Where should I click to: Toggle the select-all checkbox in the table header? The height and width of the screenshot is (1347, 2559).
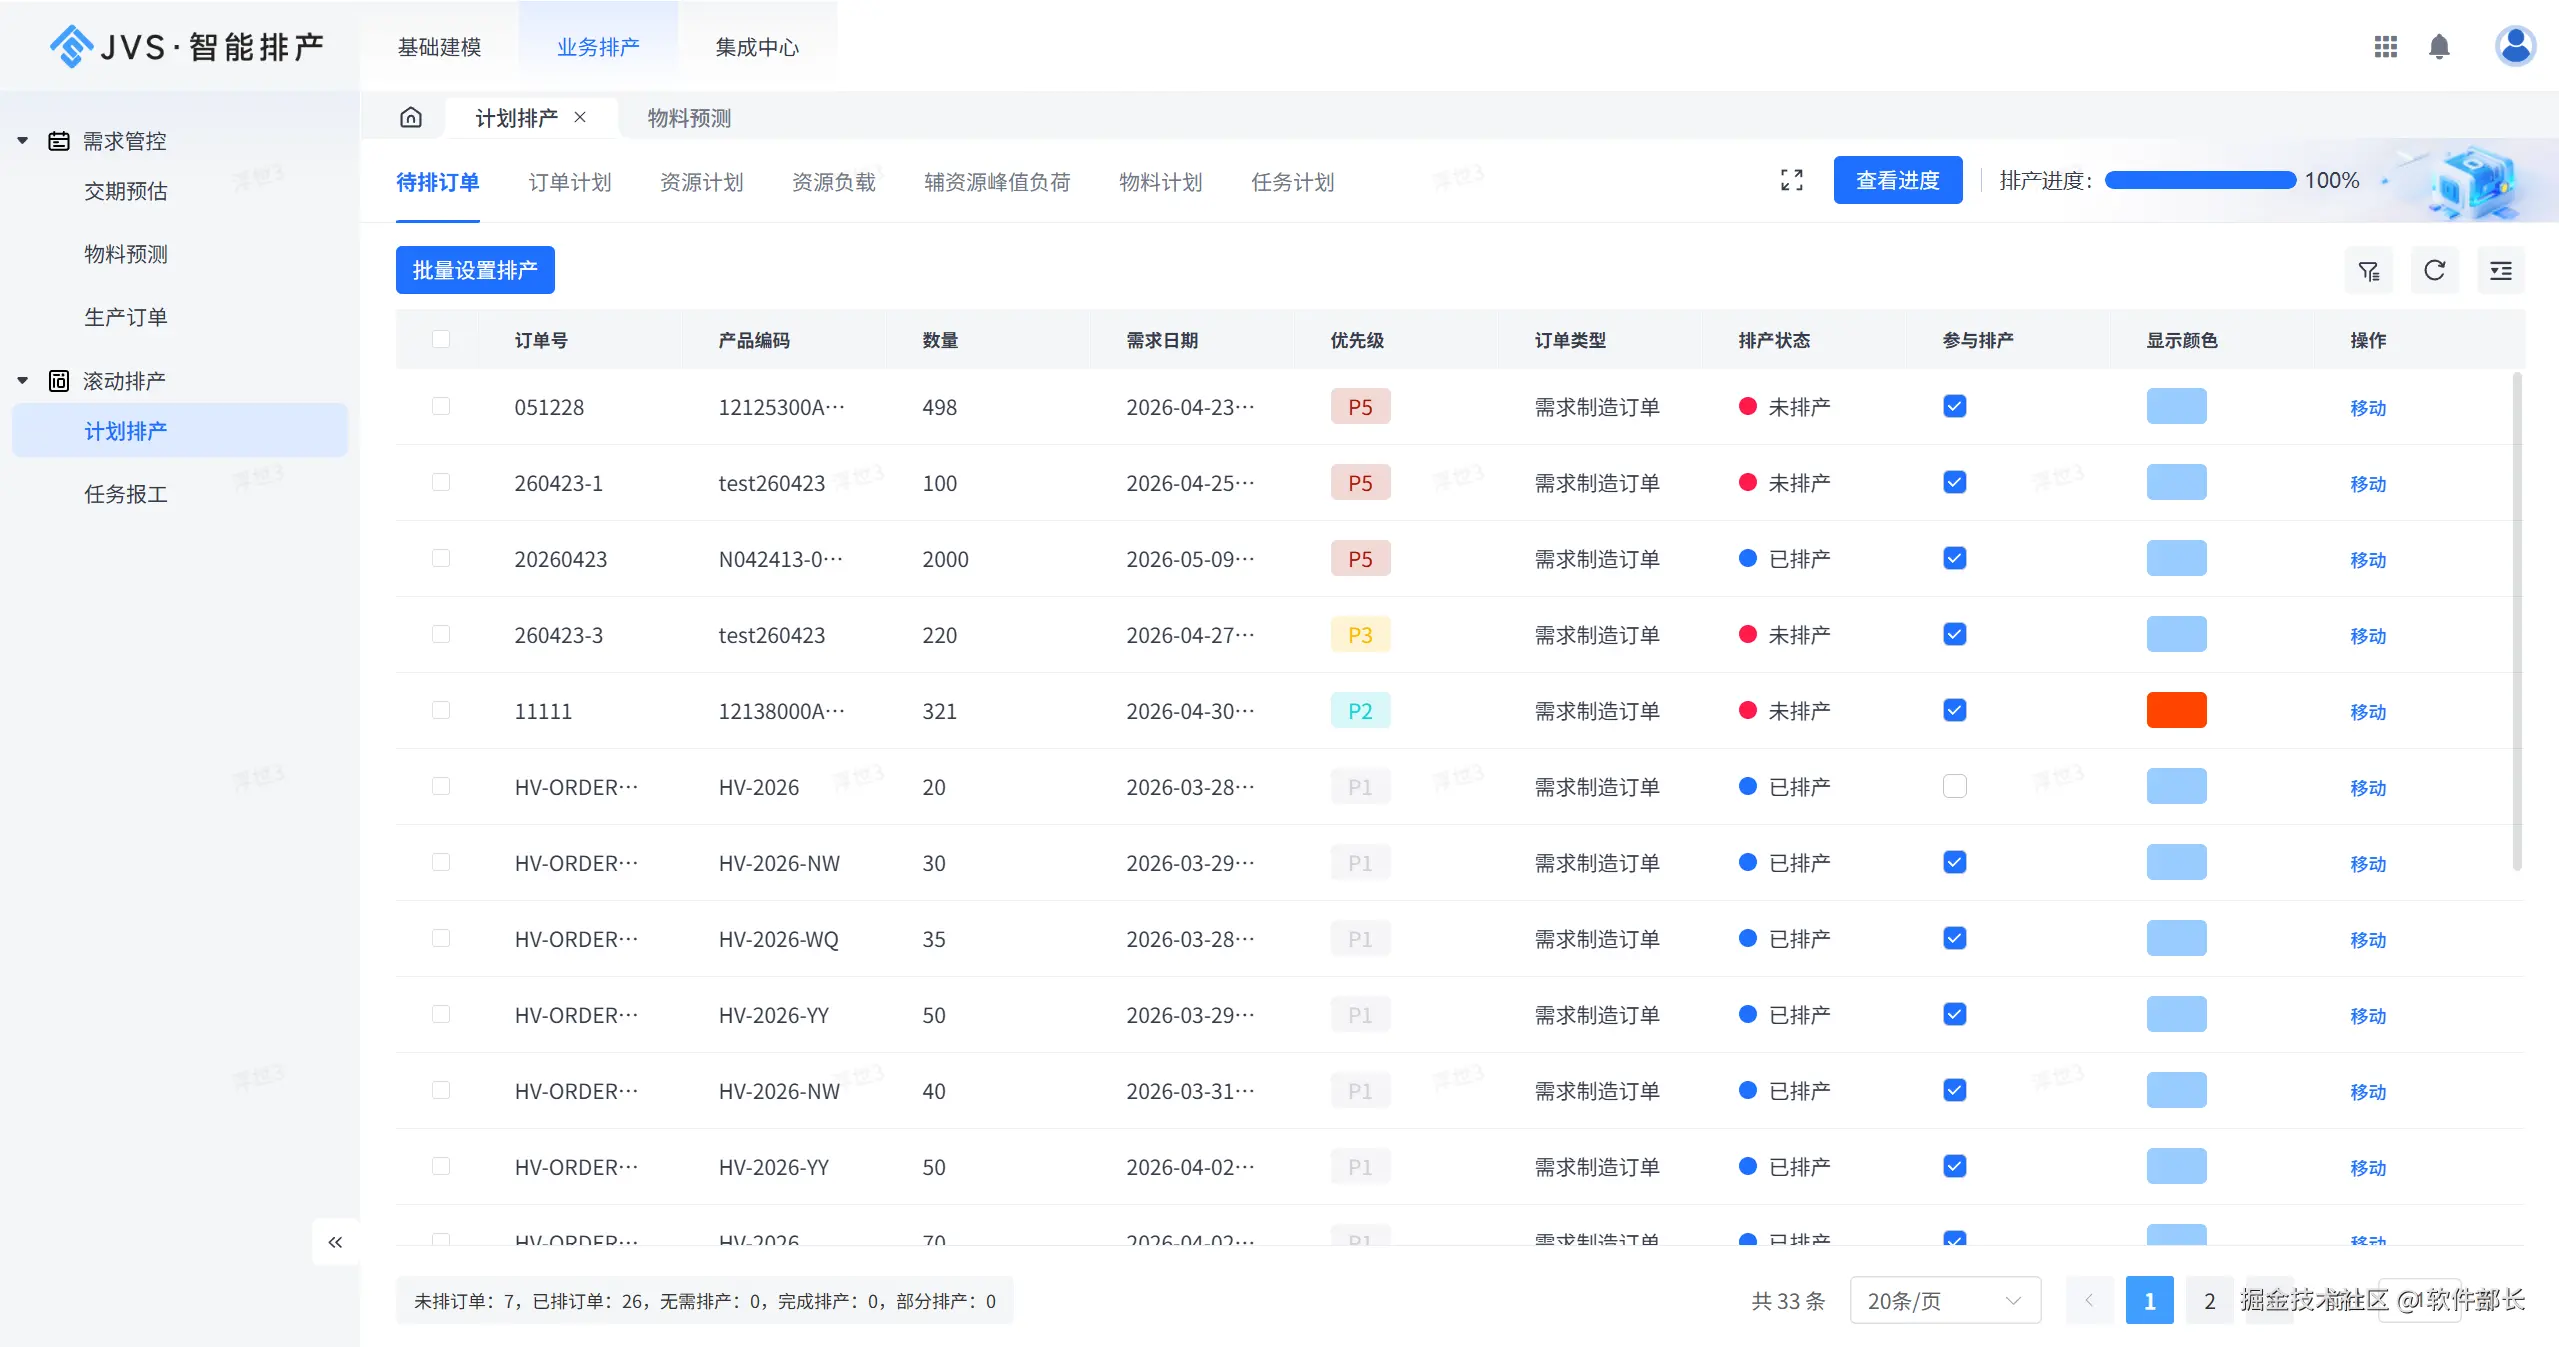coord(442,340)
